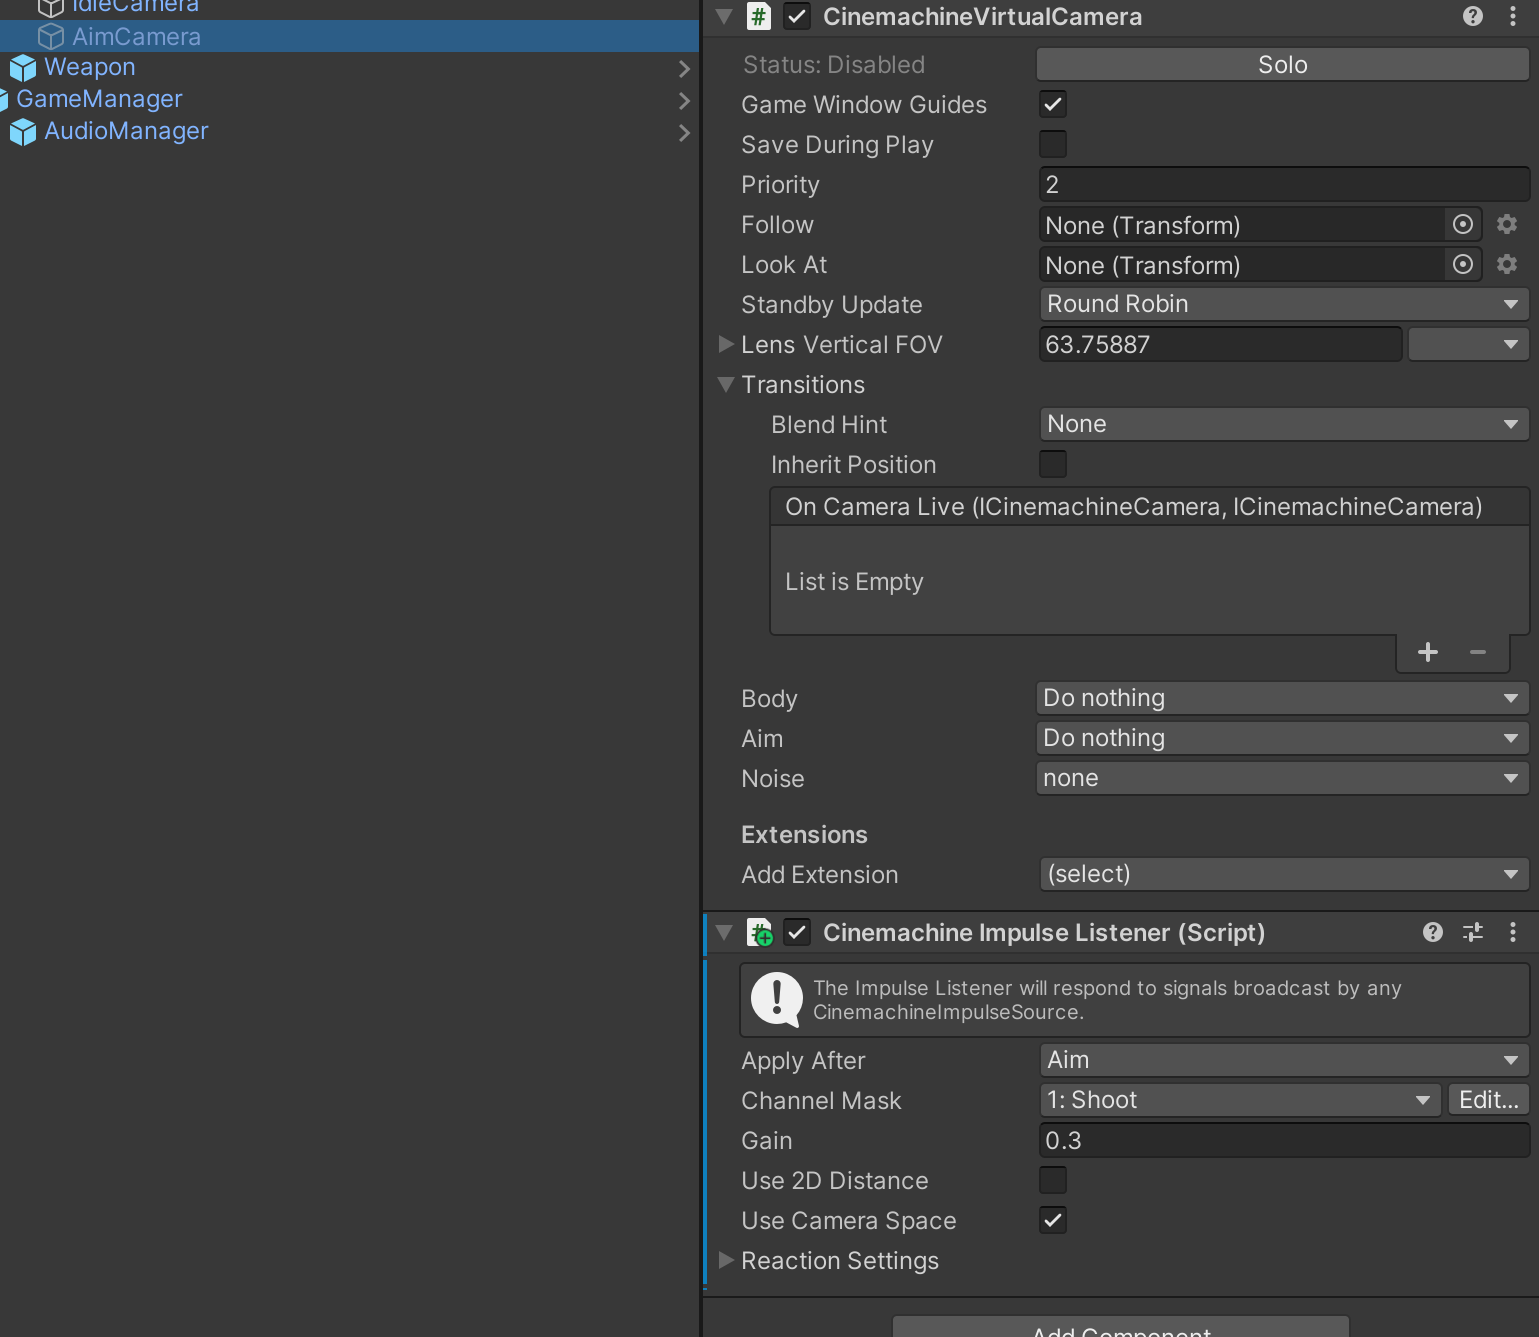Open Body Do nothing dropdown

pos(1283,698)
